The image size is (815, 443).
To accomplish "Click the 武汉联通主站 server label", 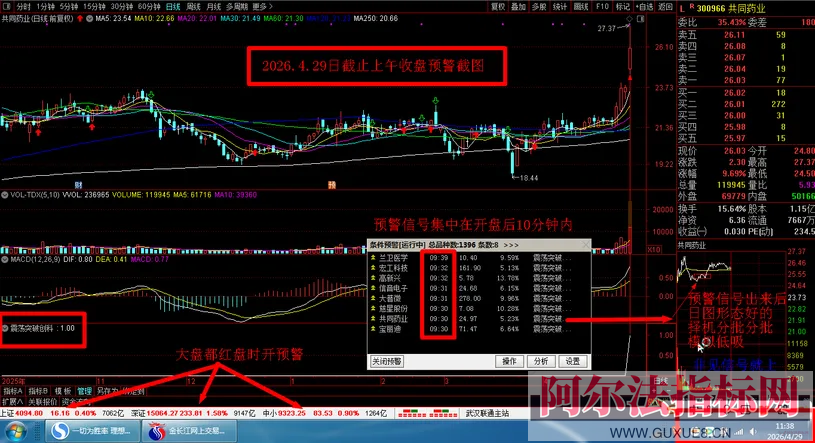I will point(488,413).
